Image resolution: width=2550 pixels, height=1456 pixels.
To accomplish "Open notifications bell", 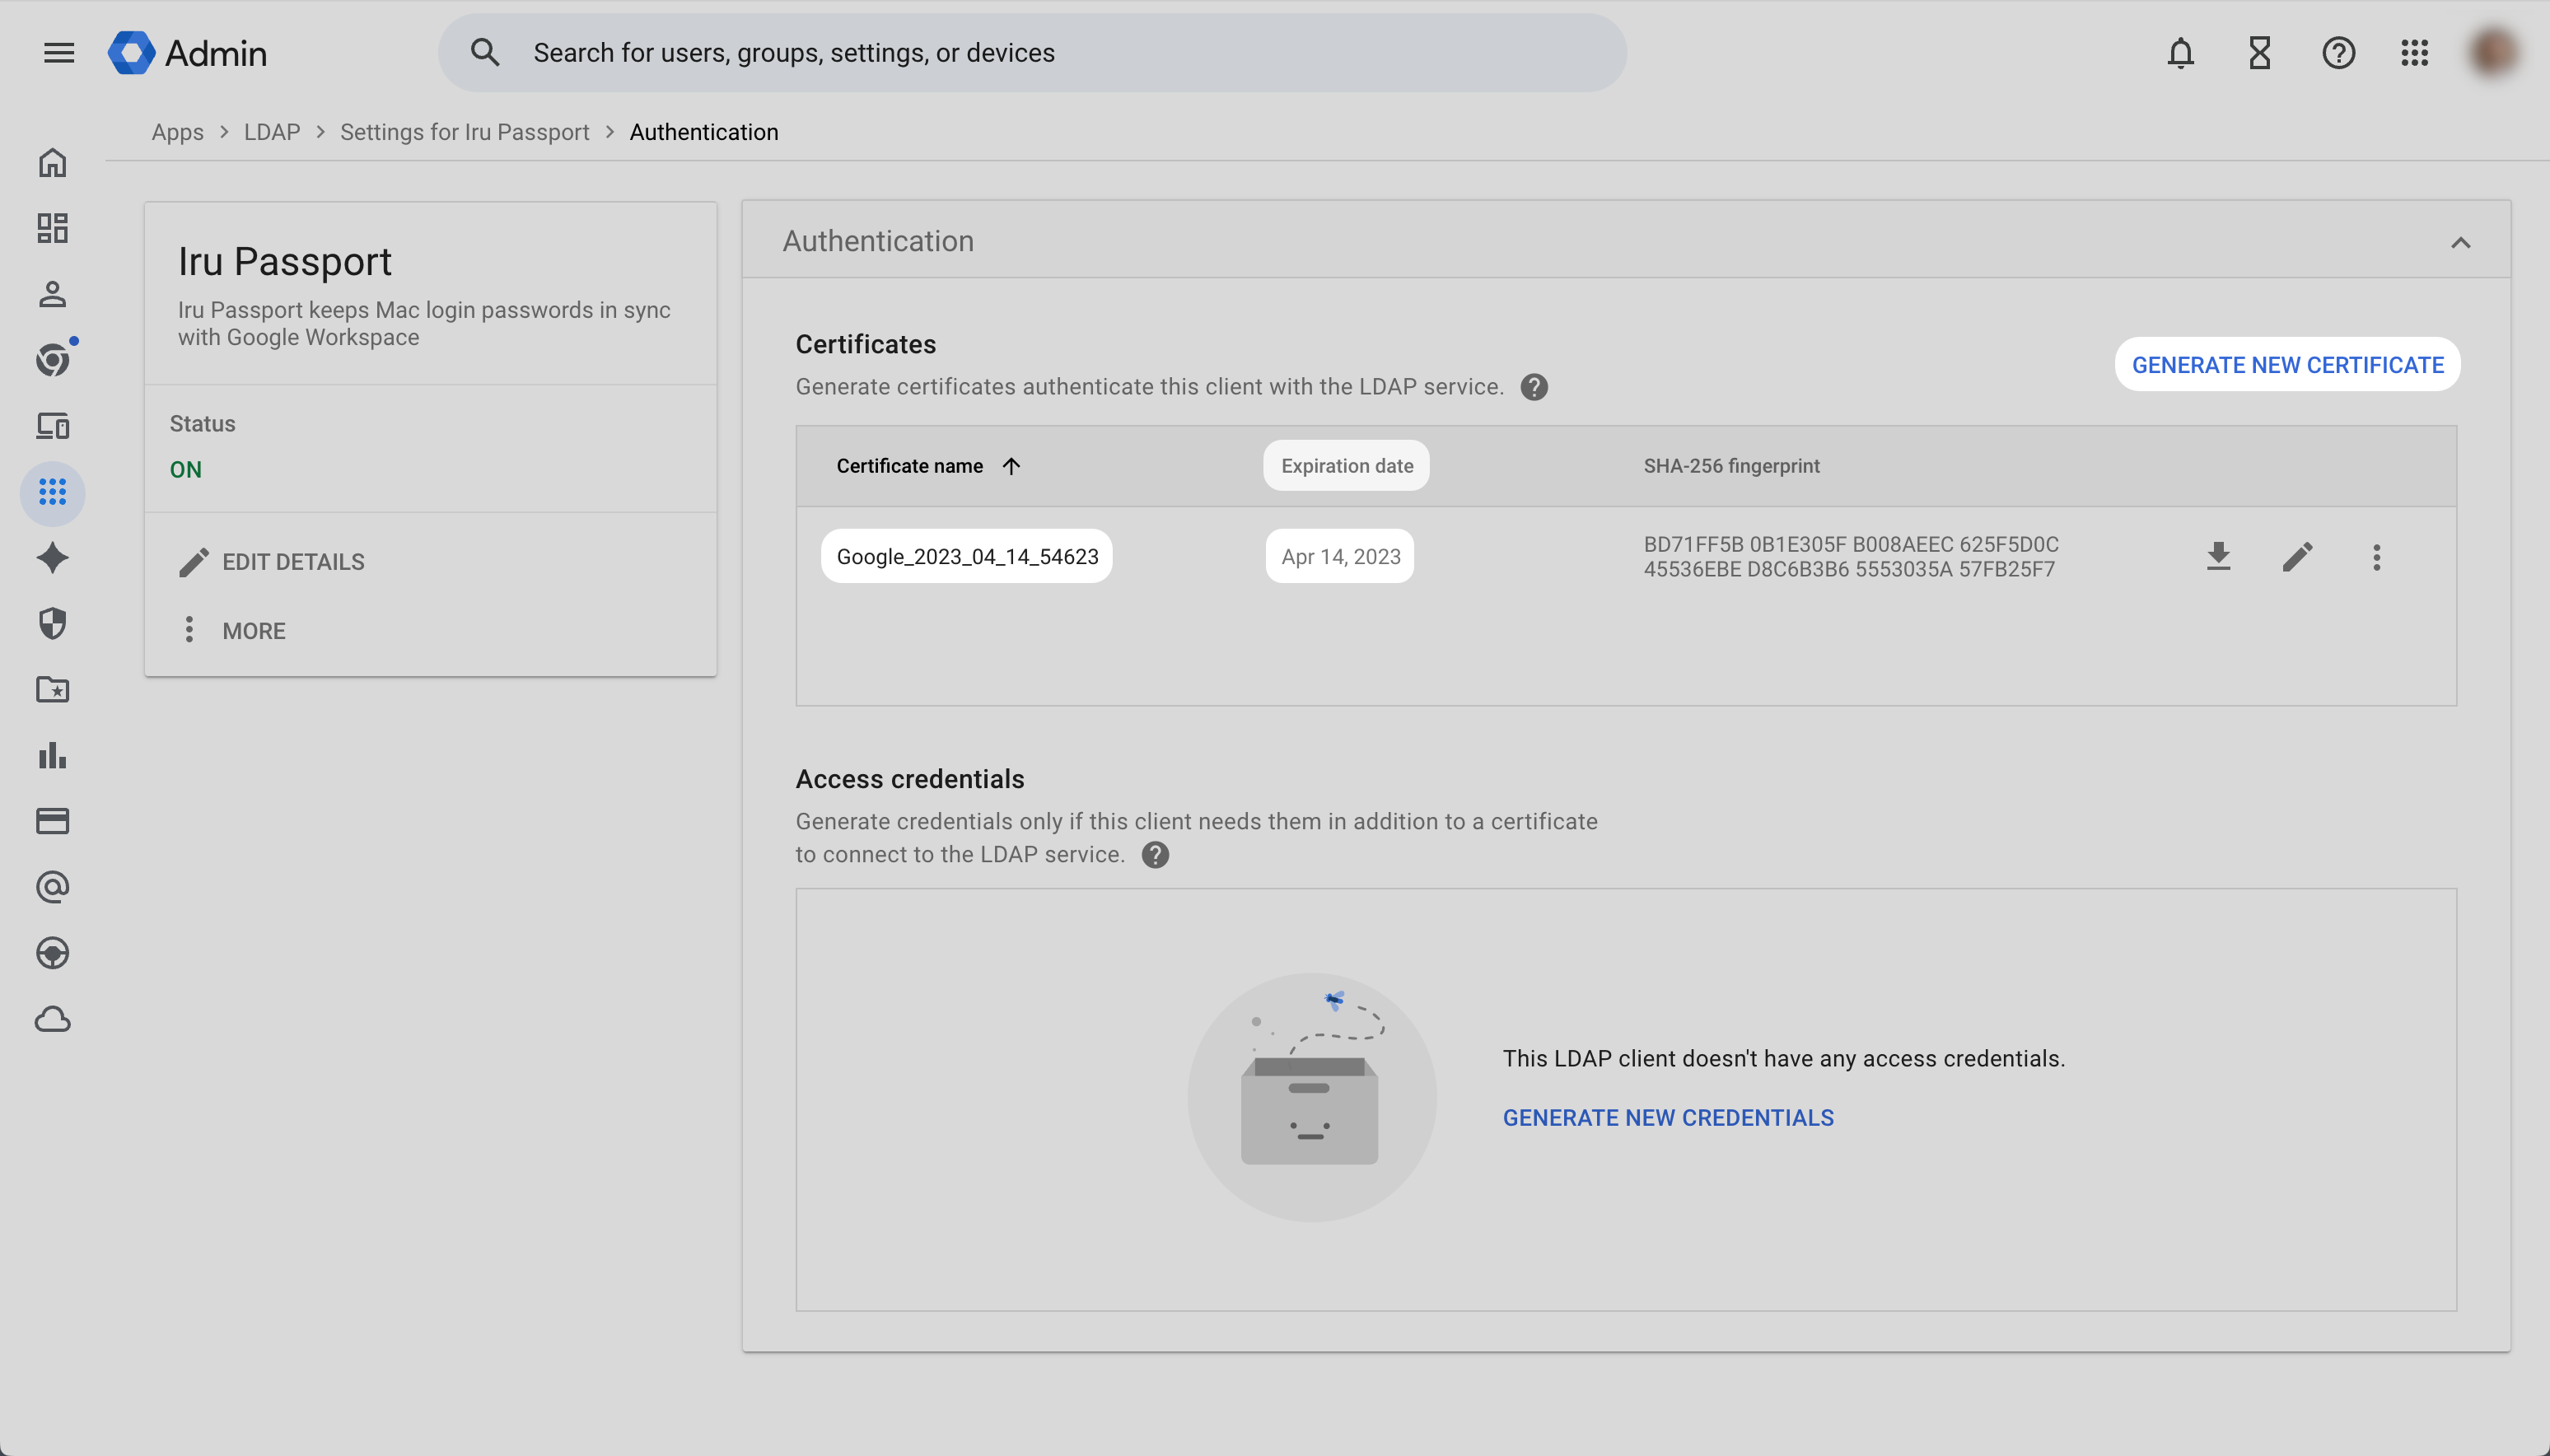I will click(2180, 53).
